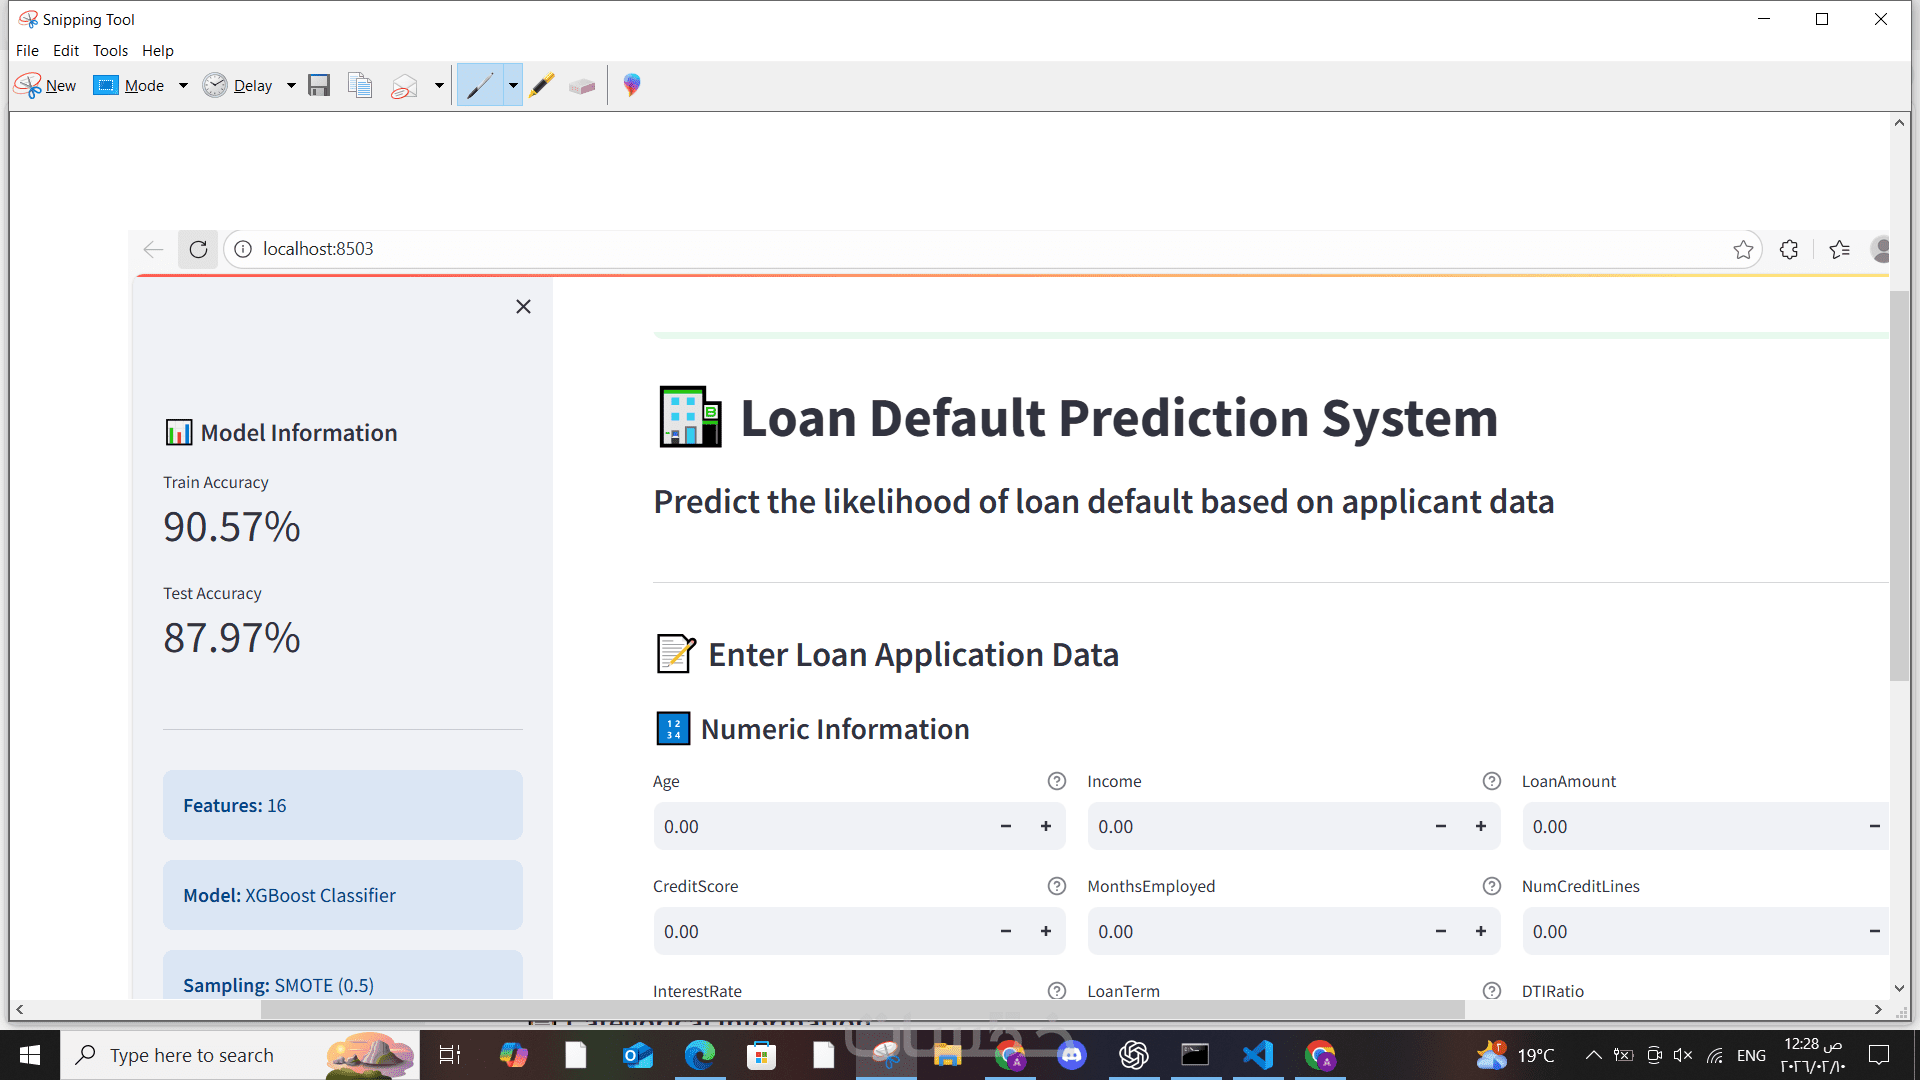Screen dimensions: 1920x1080
Task: Click the Send Snip envelope icon
Action: coord(404,86)
